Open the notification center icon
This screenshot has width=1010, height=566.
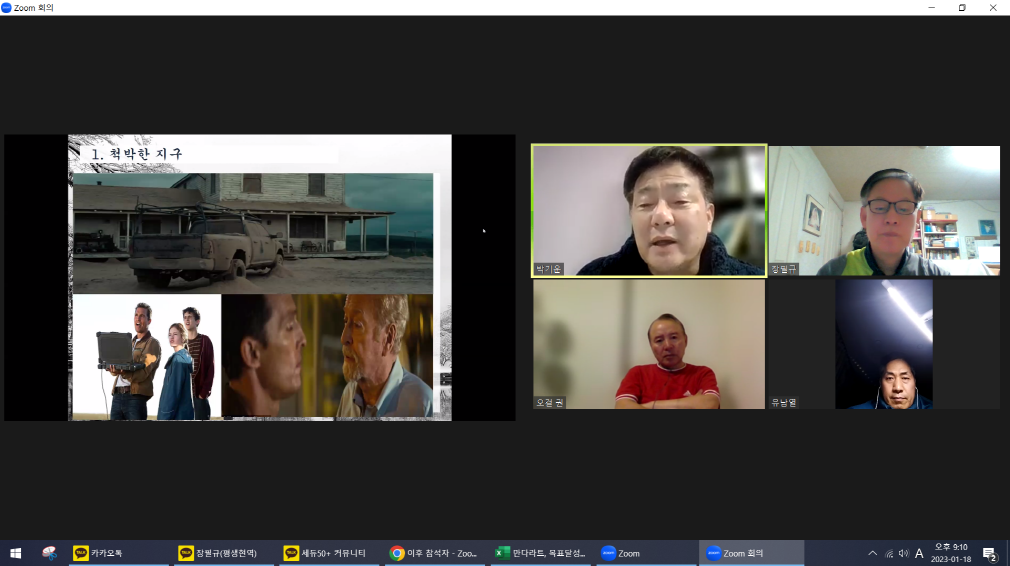tap(989, 553)
